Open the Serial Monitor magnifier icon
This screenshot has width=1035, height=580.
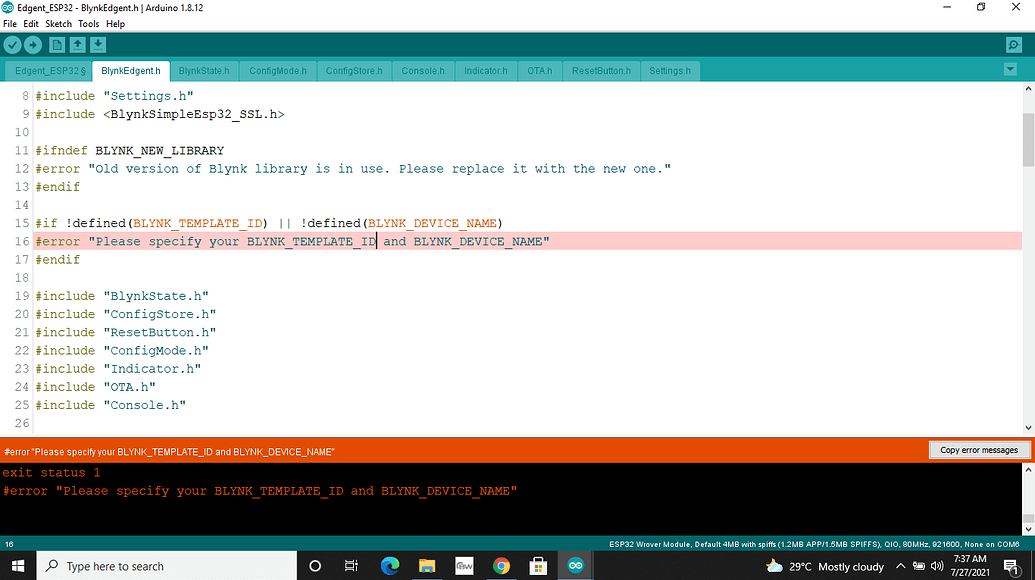coord(1014,44)
